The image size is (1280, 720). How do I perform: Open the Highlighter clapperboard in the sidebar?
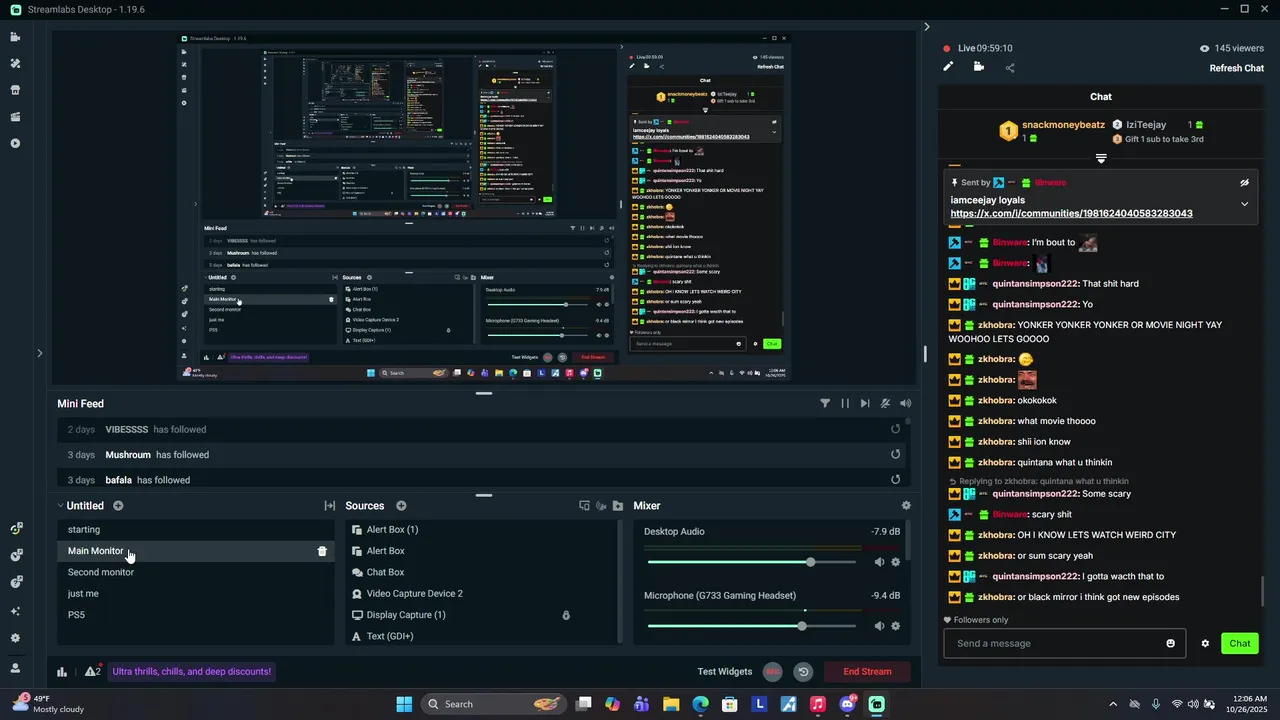point(15,117)
